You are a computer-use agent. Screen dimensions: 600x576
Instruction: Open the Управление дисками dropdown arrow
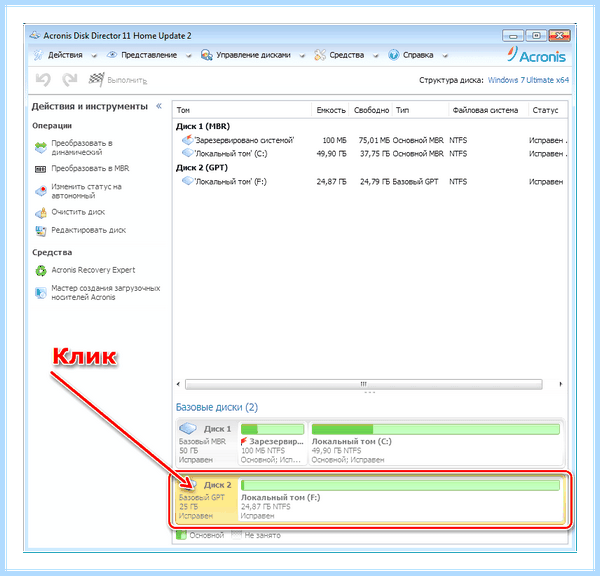(x=302, y=56)
